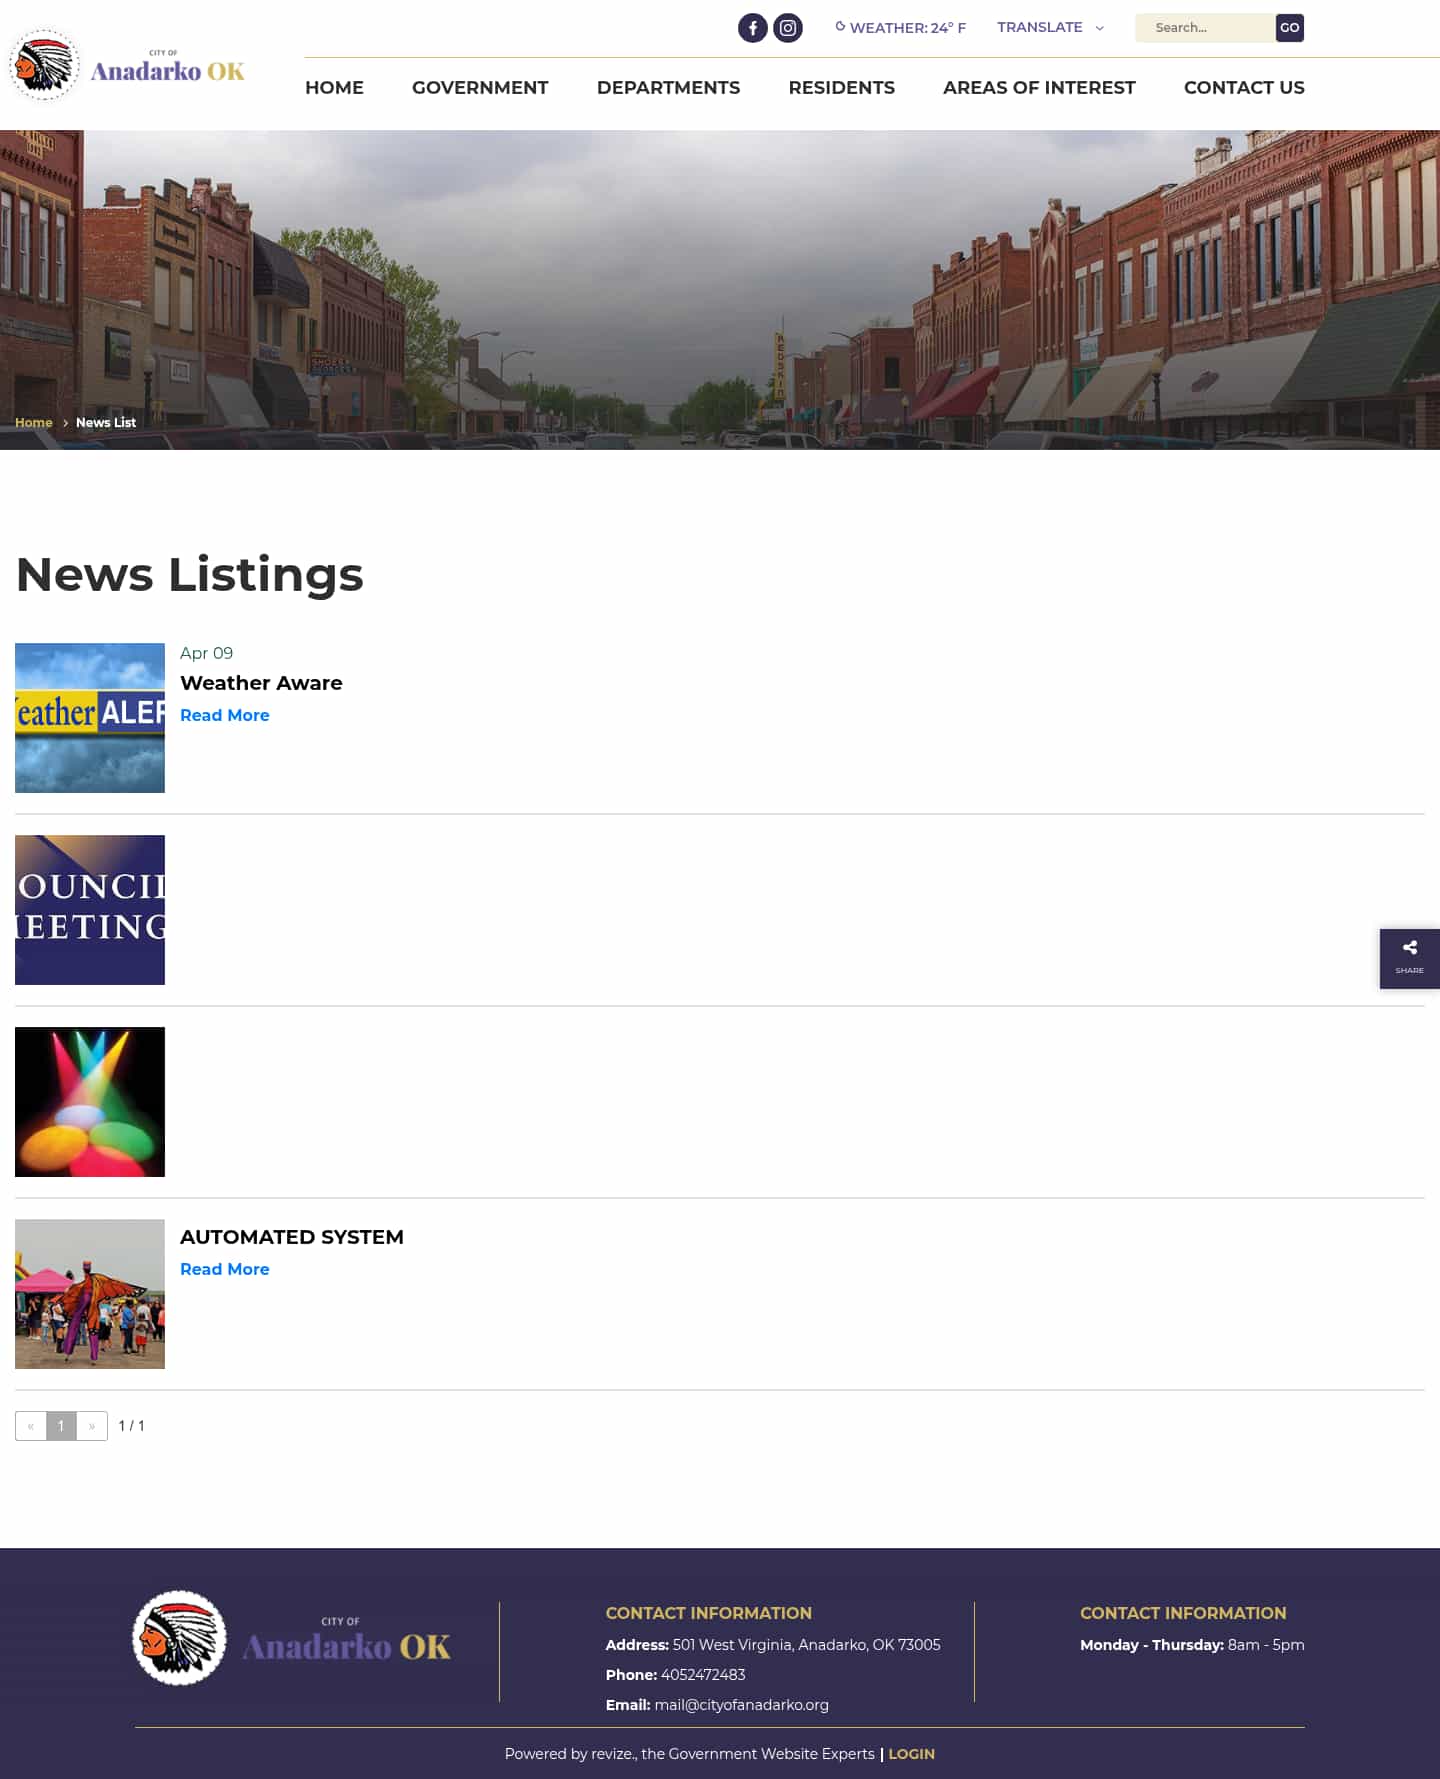Image resolution: width=1440 pixels, height=1779 pixels.
Task: Click the footer Anadarko OK logo
Action: pyautogui.click(x=292, y=1638)
